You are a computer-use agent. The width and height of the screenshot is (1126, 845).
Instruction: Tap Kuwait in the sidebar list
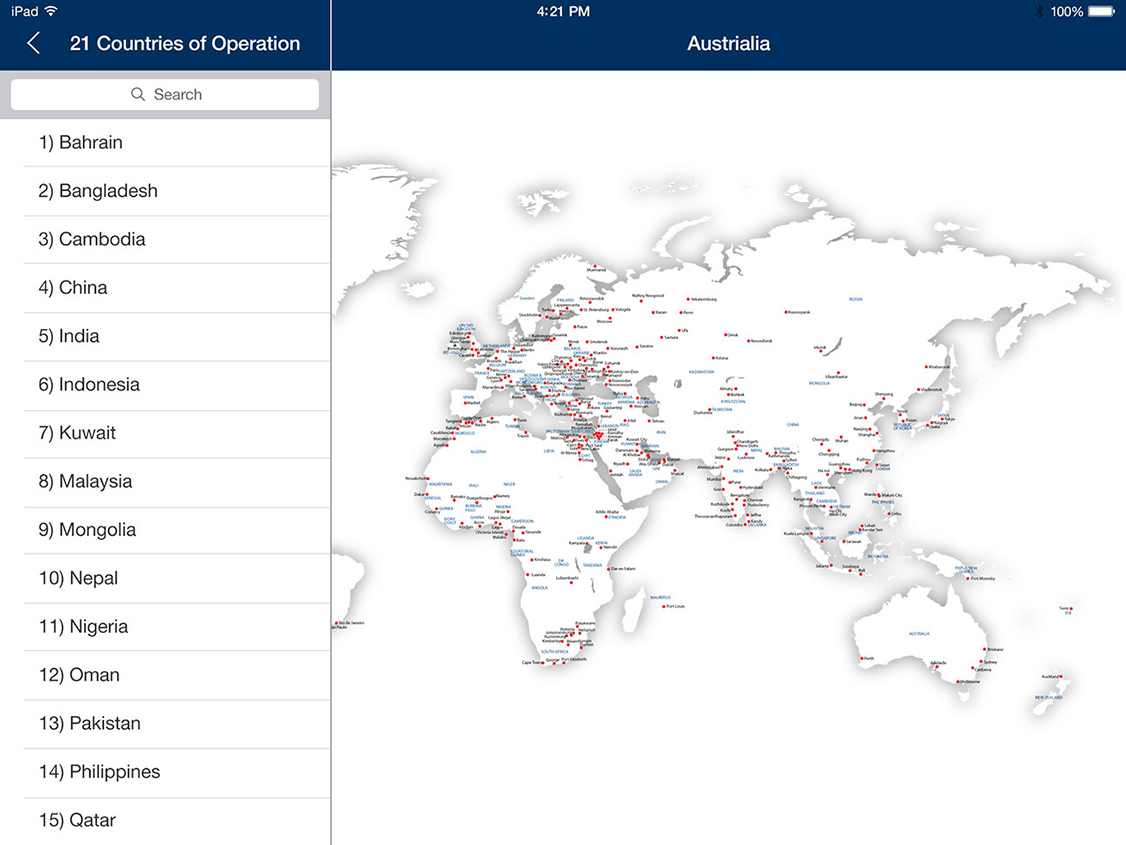(165, 434)
